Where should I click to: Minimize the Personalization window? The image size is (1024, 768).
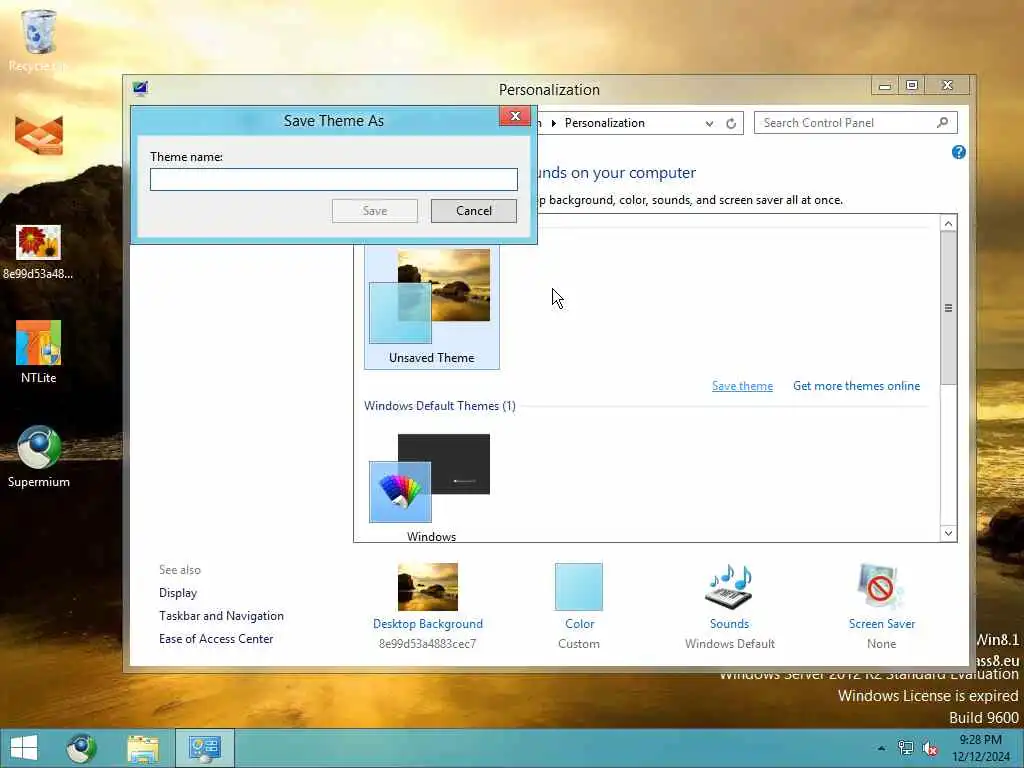click(885, 86)
